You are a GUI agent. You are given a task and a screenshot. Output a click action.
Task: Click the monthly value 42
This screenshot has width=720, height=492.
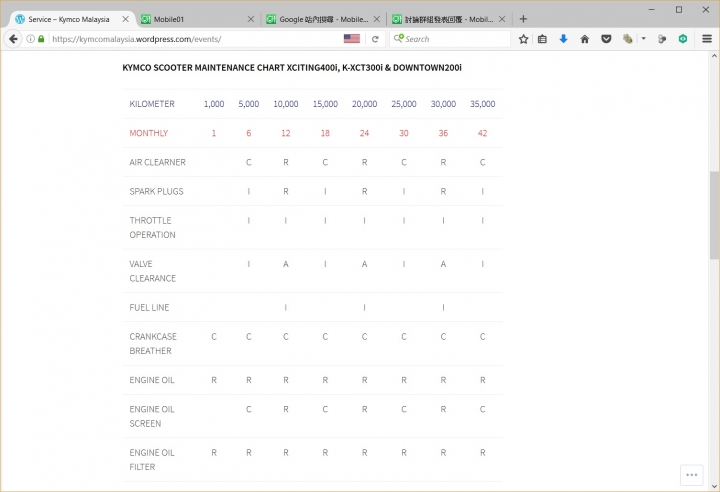(x=483, y=133)
